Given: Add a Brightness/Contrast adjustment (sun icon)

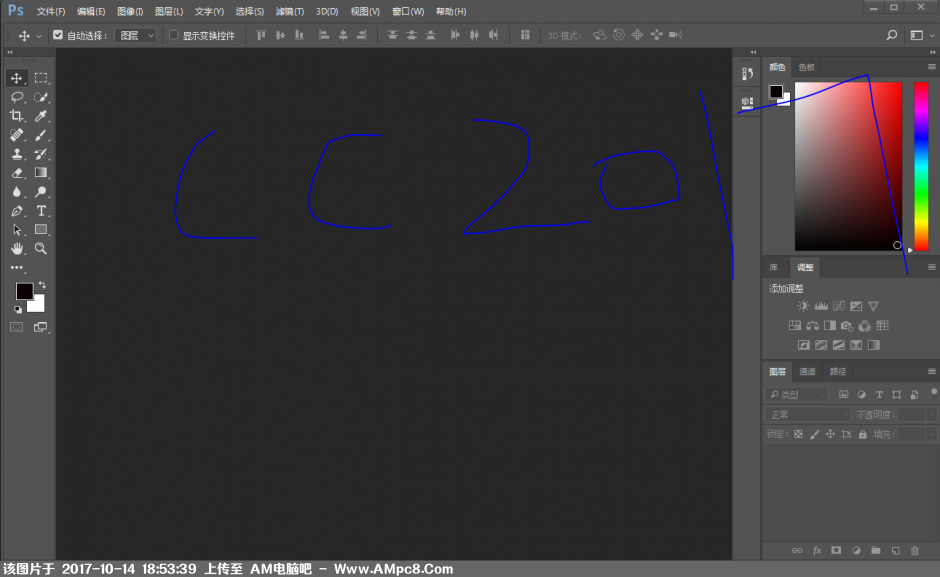Looking at the screenshot, I should tap(803, 306).
